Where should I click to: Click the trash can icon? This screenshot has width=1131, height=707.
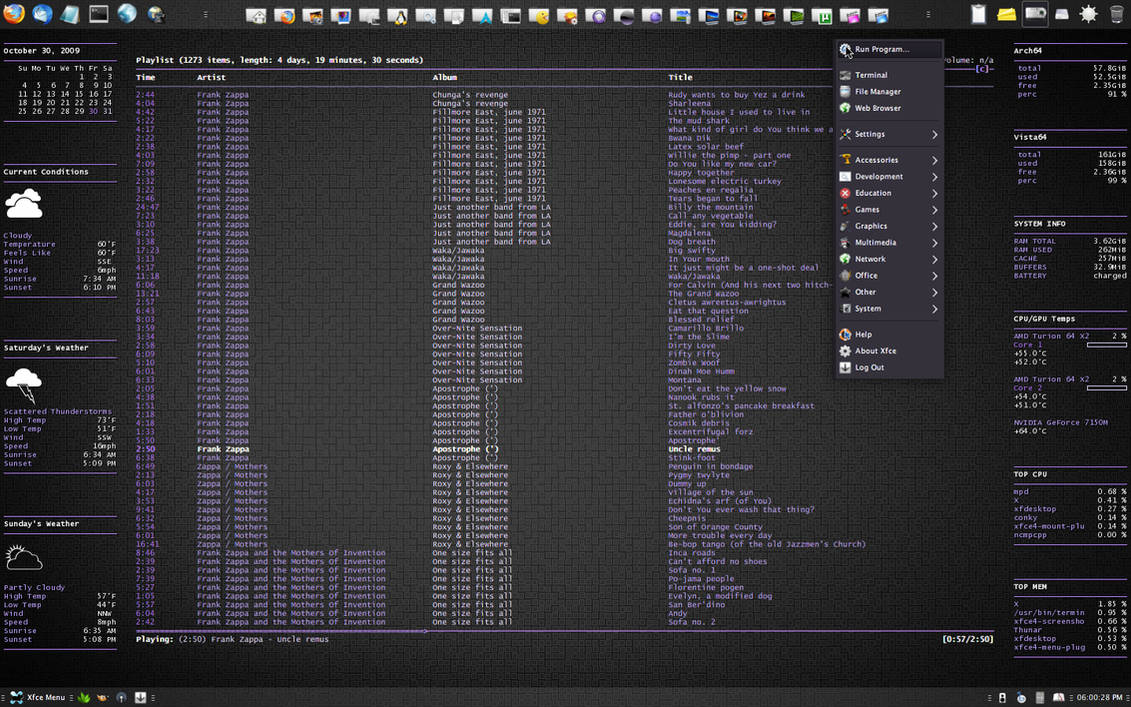point(1116,14)
